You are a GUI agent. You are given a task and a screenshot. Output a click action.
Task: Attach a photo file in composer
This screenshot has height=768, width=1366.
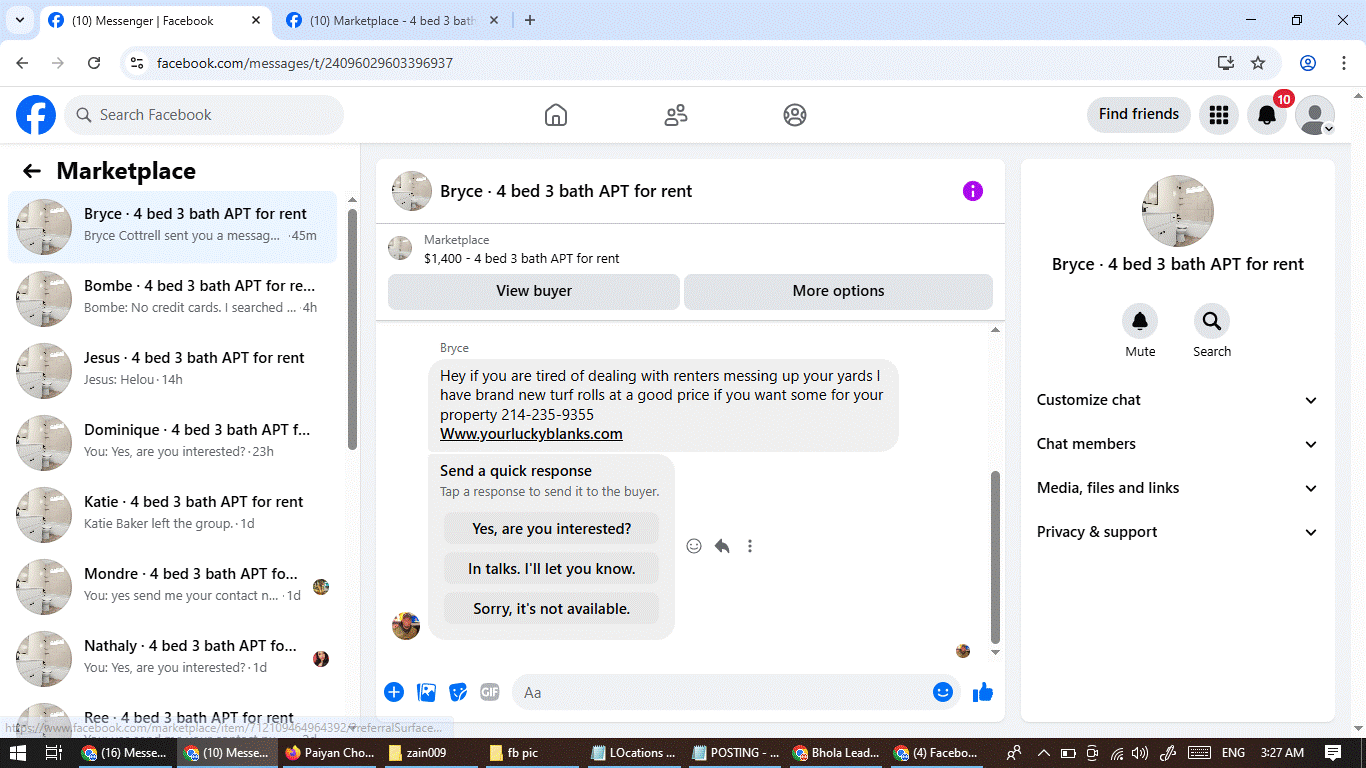tap(426, 692)
